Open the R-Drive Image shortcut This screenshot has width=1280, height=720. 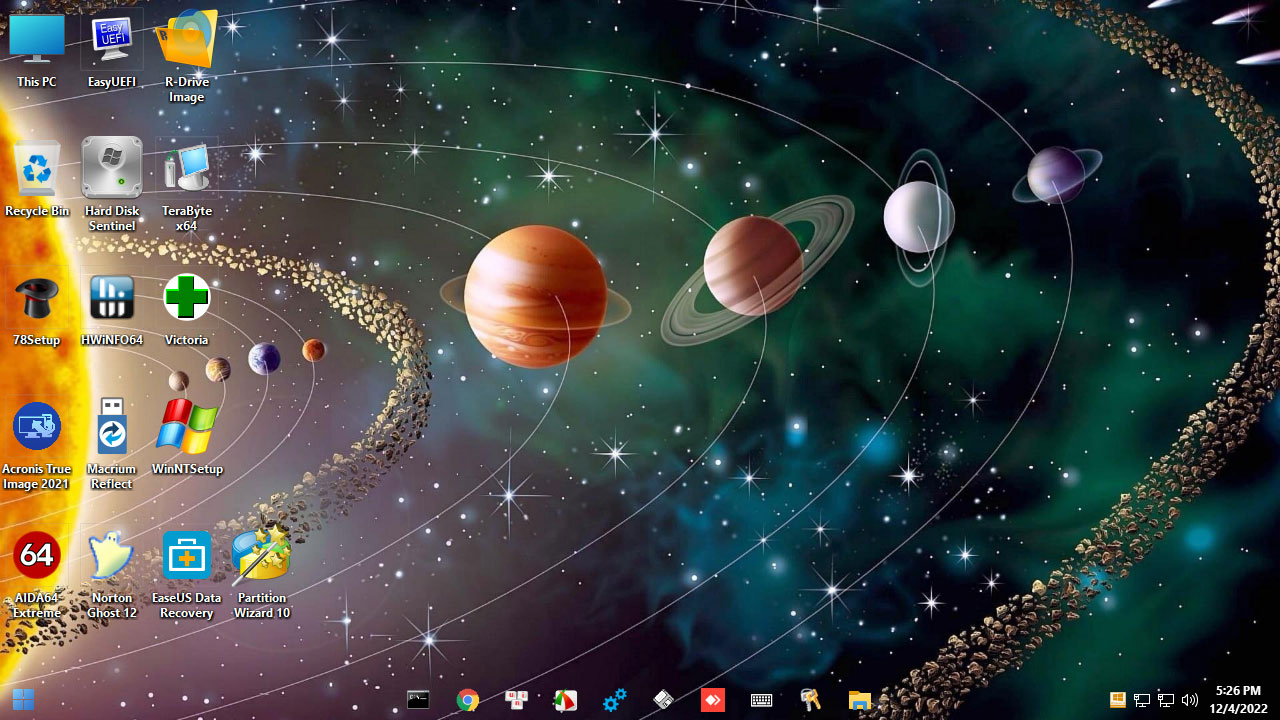pos(186,55)
